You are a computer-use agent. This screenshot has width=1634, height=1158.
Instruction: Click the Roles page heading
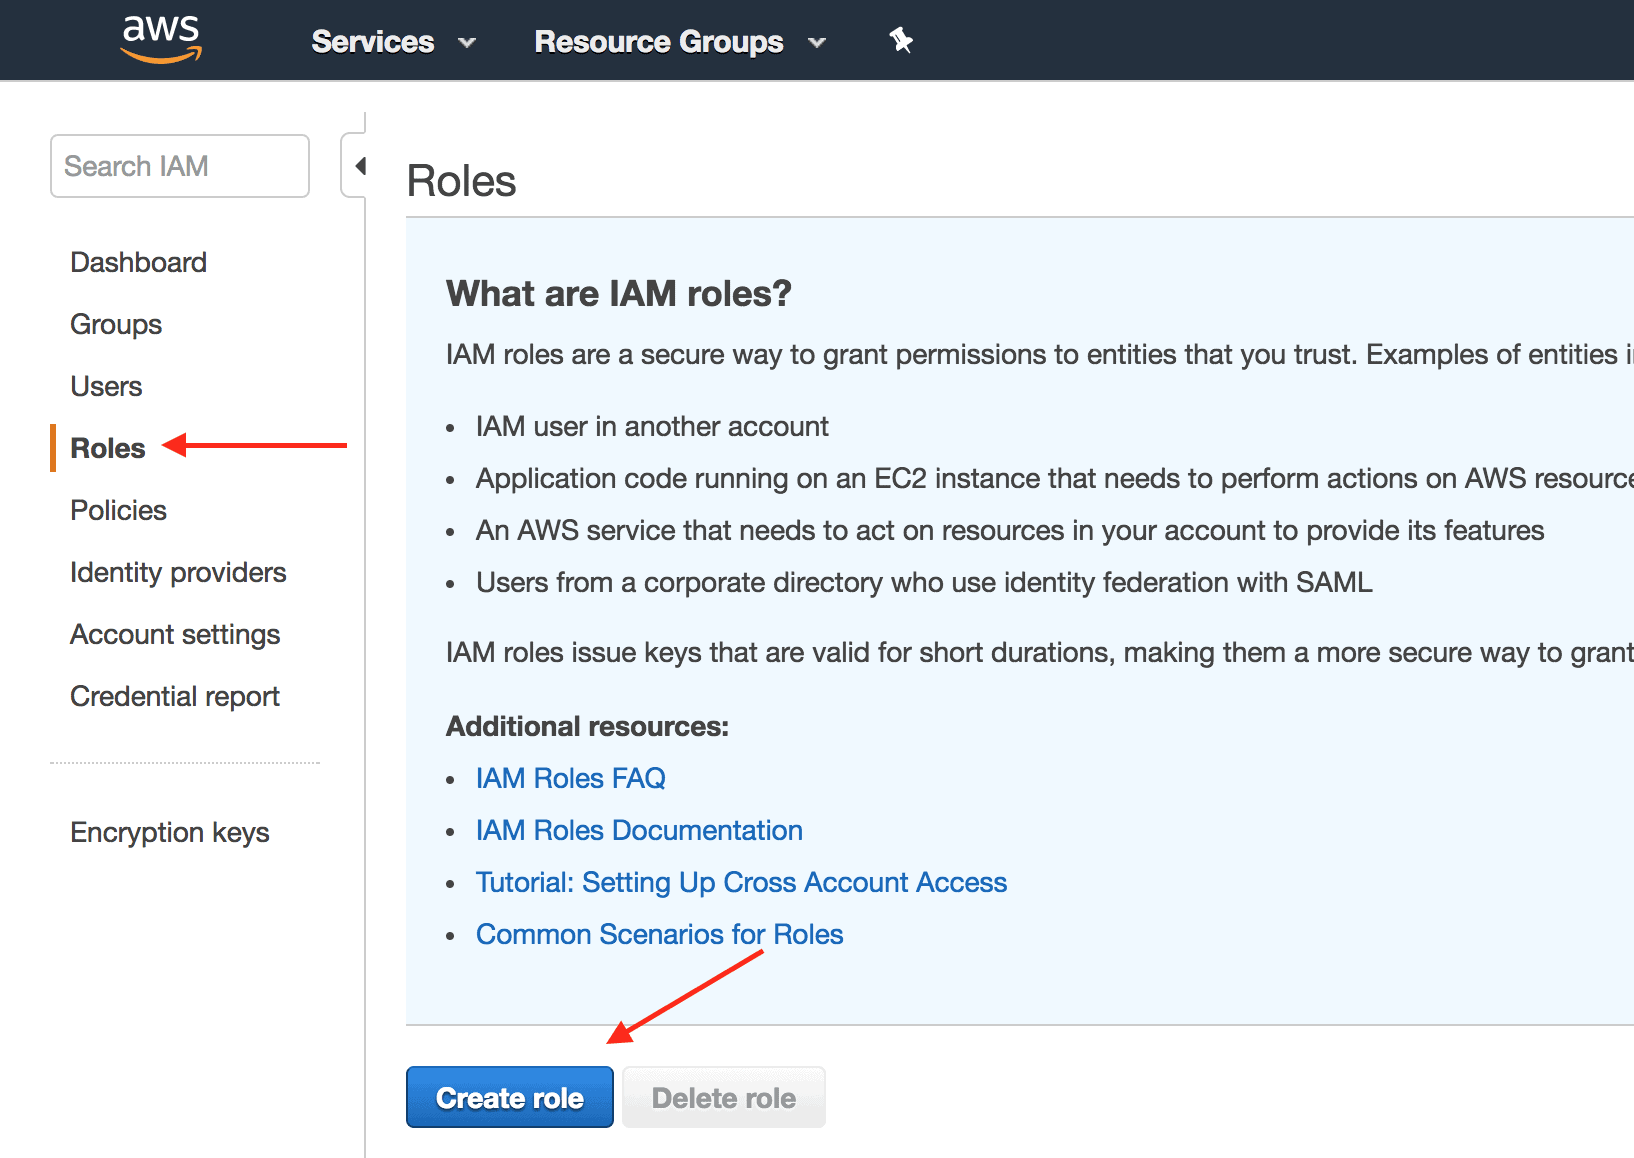click(461, 181)
